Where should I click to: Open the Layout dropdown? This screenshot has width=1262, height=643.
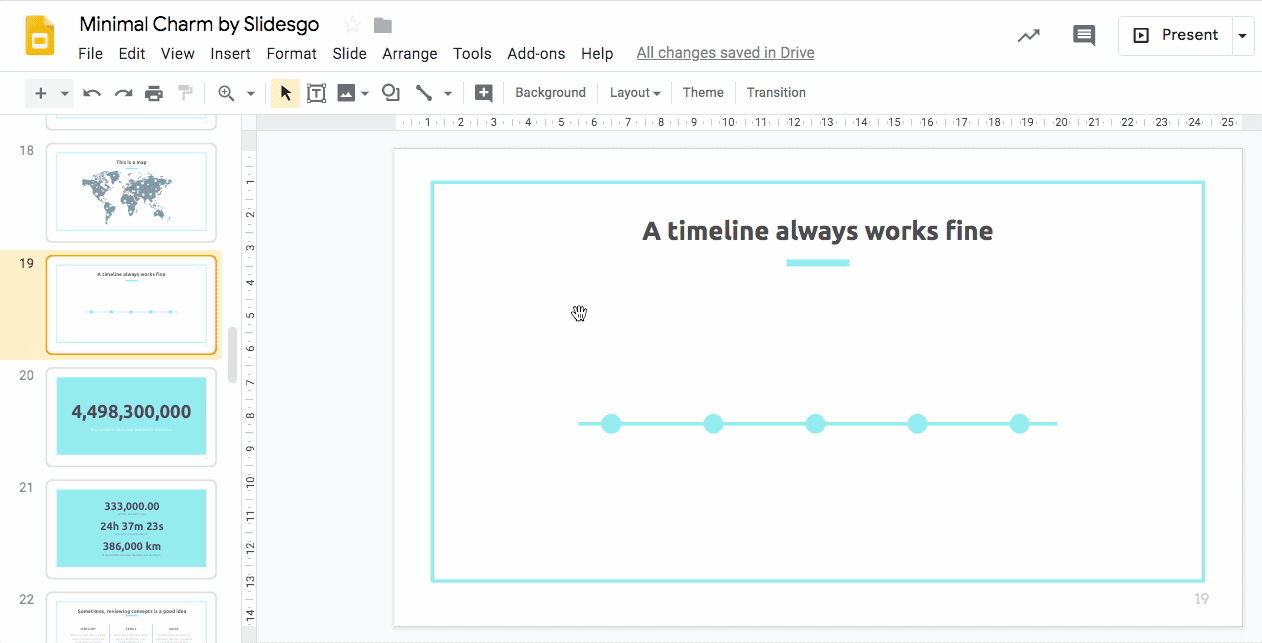(635, 93)
